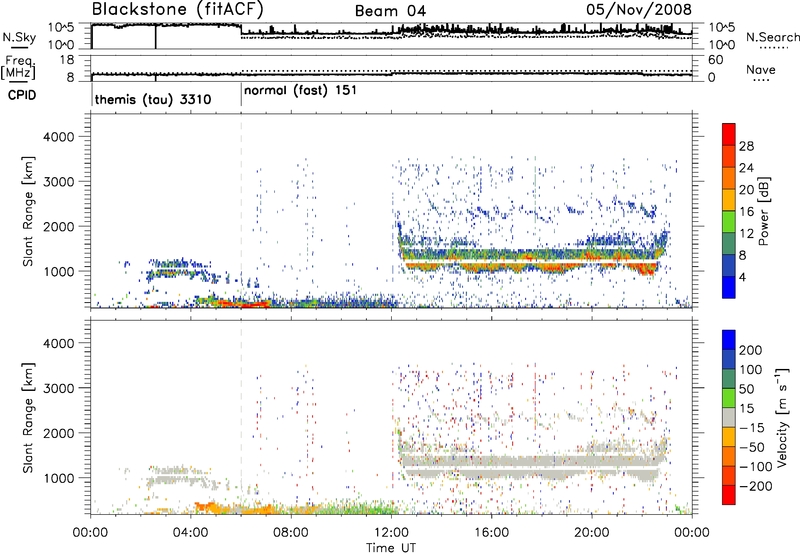The image size is (800, 554).
Task: Click the "Slant Range [km]" label of the velocity panel
Action: click(x=28, y=418)
